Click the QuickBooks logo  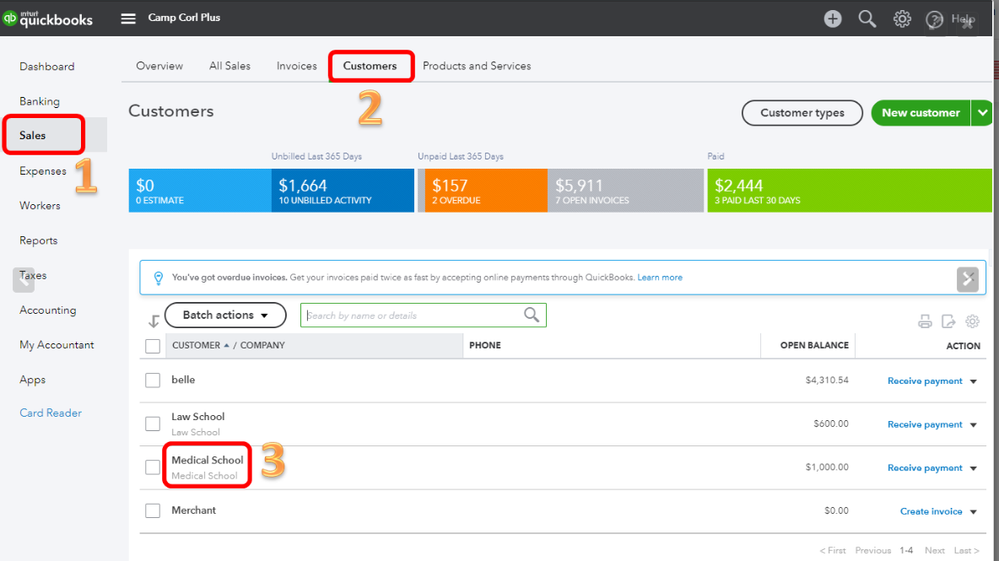(x=48, y=18)
